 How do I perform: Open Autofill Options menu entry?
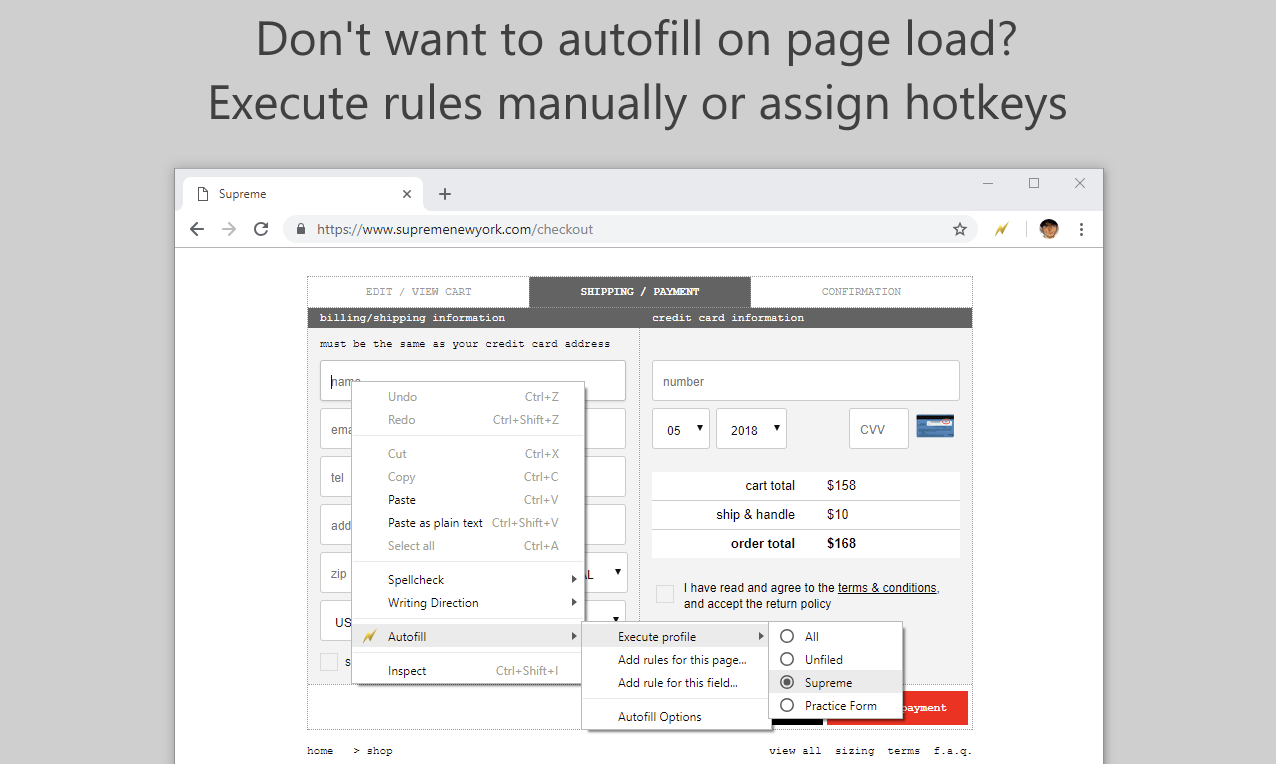tap(676, 716)
